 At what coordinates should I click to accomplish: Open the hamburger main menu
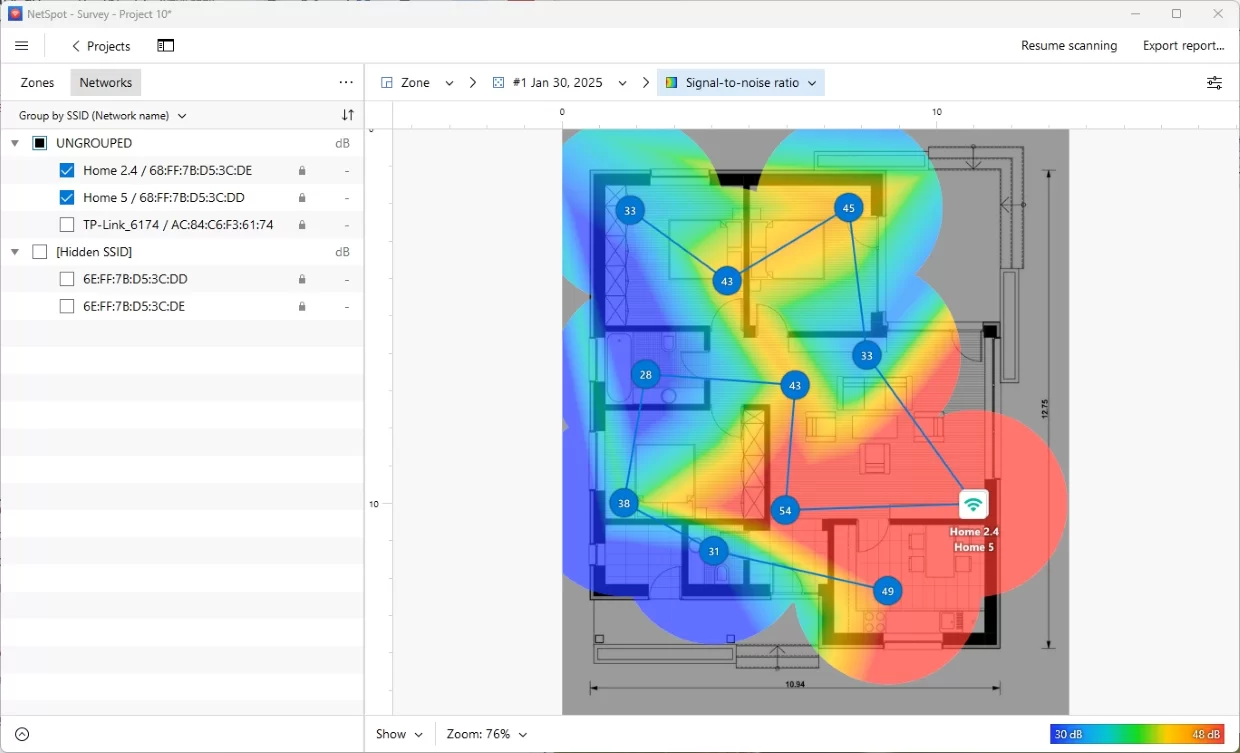tap(22, 46)
